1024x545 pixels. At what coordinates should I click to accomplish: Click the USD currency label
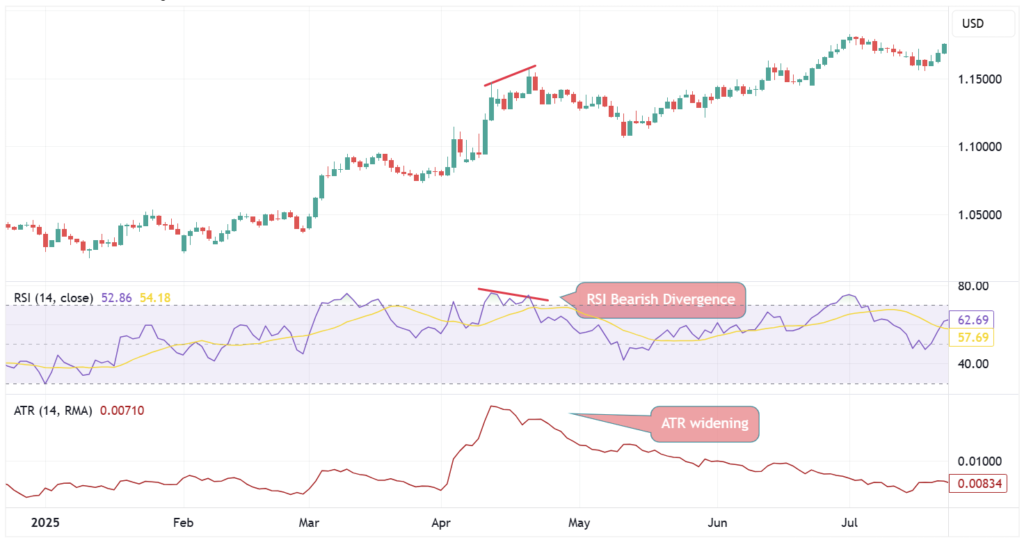[972, 24]
